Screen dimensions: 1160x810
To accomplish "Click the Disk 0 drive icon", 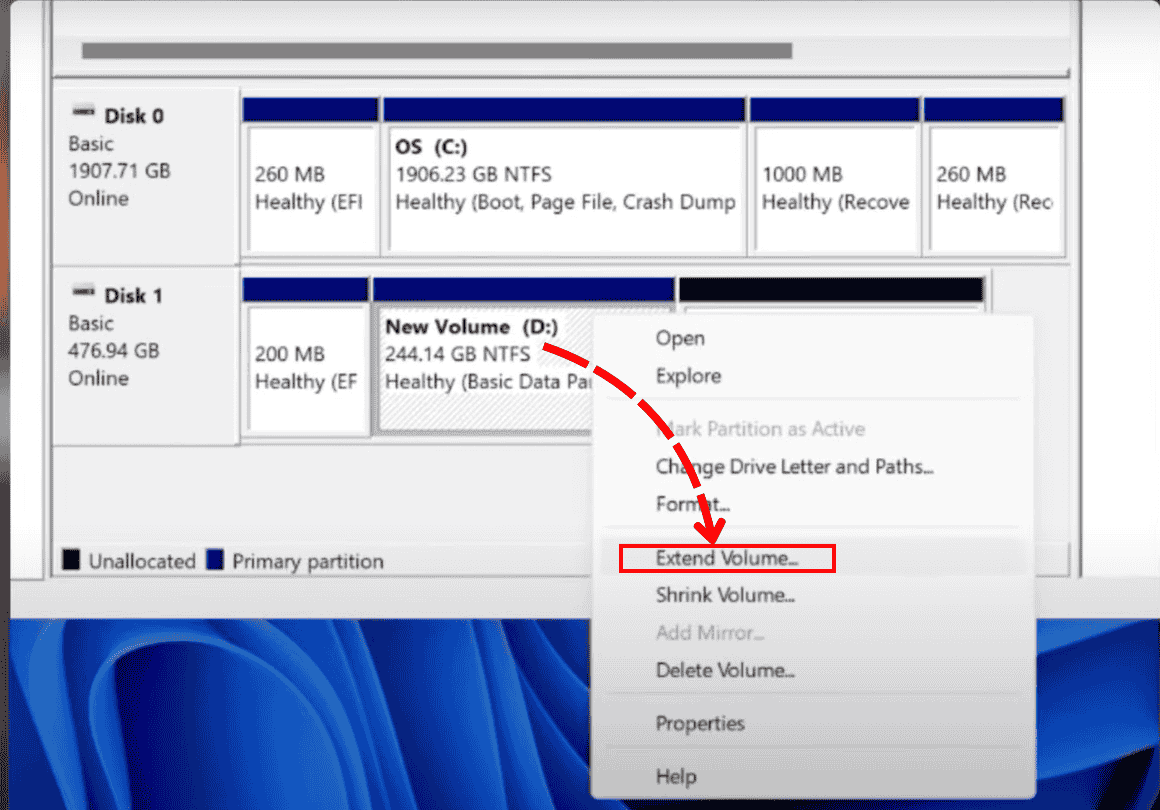I will pyautogui.click(x=83, y=112).
